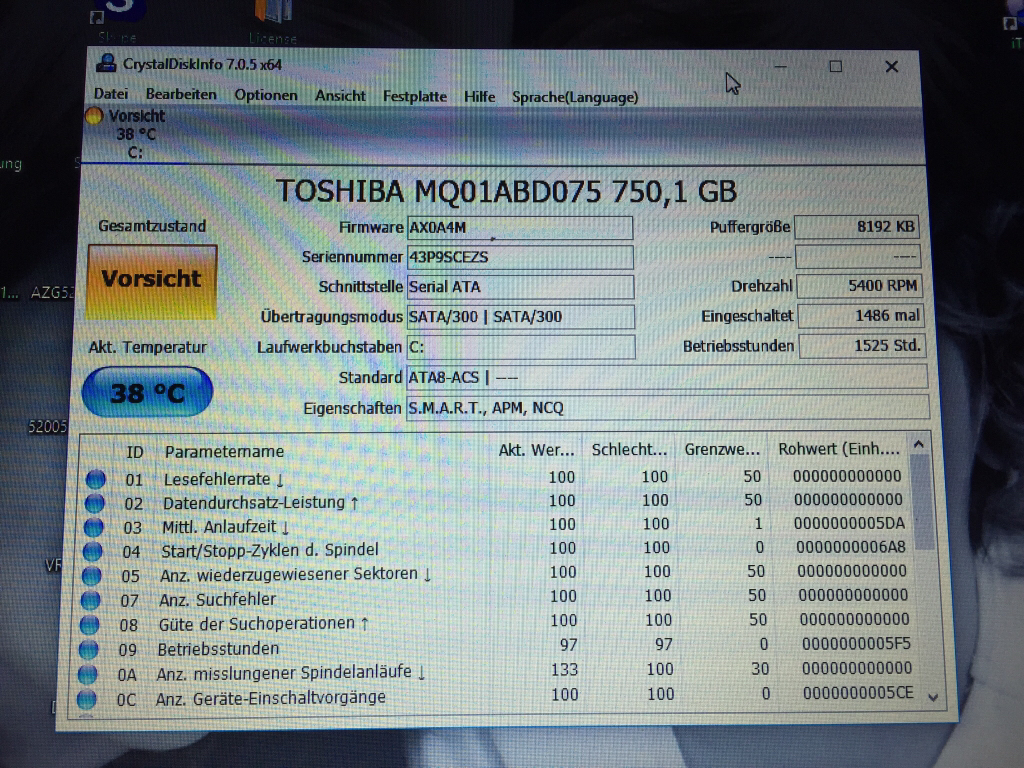Click the SMART list scrollbar thumb
The height and width of the screenshot is (768, 1024).
click(x=923, y=503)
